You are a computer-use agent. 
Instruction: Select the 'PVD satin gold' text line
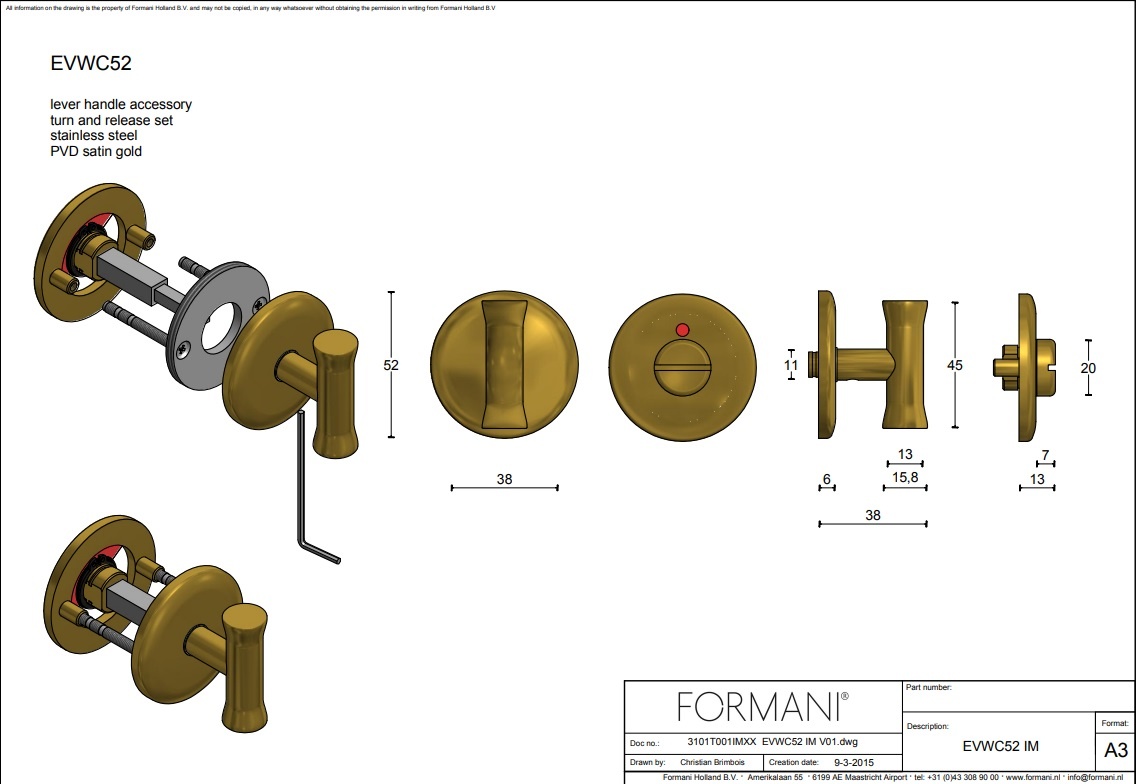96,152
